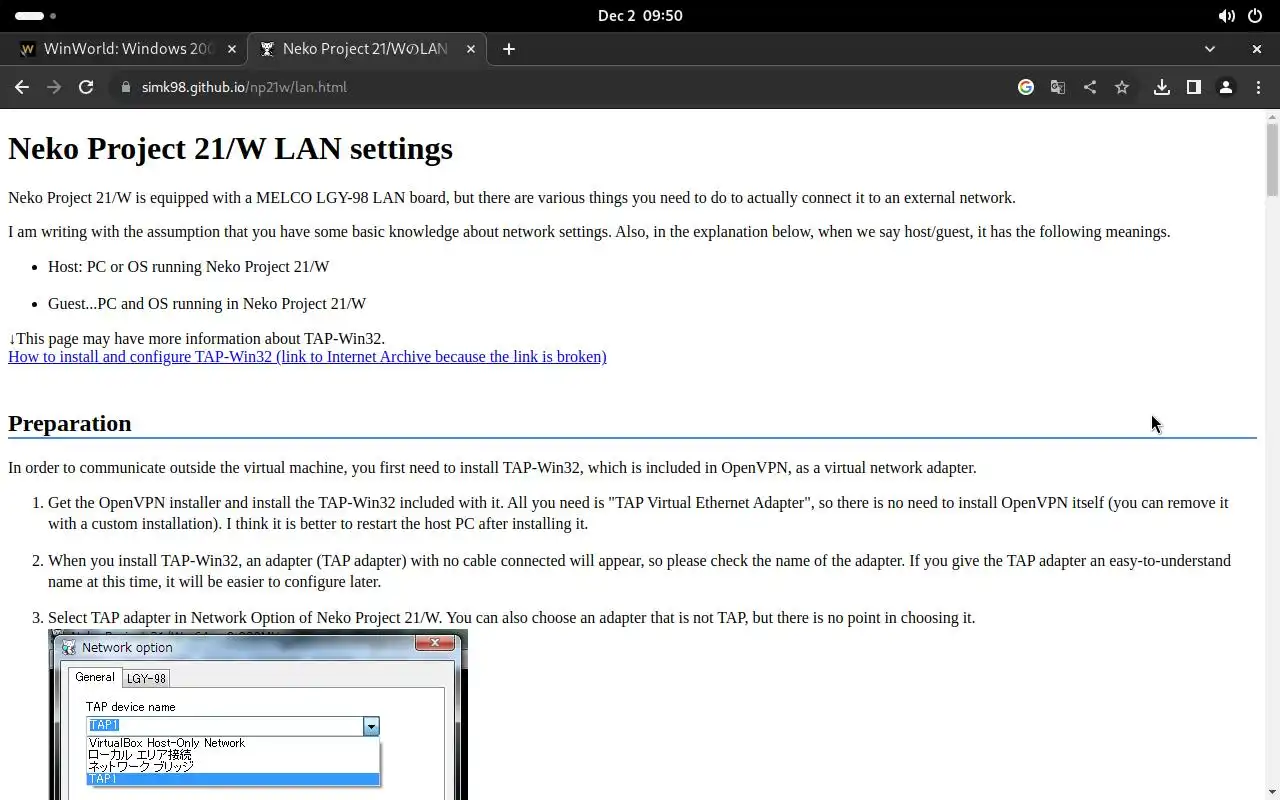
Task: Click the Activities pill in top bar
Action: (x=35, y=16)
